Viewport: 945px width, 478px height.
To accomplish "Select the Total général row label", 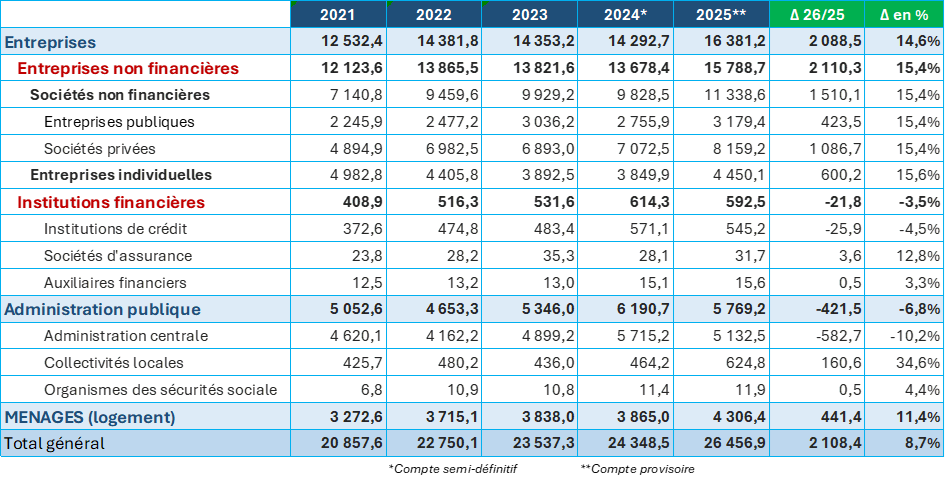I will (x=54, y=444).
